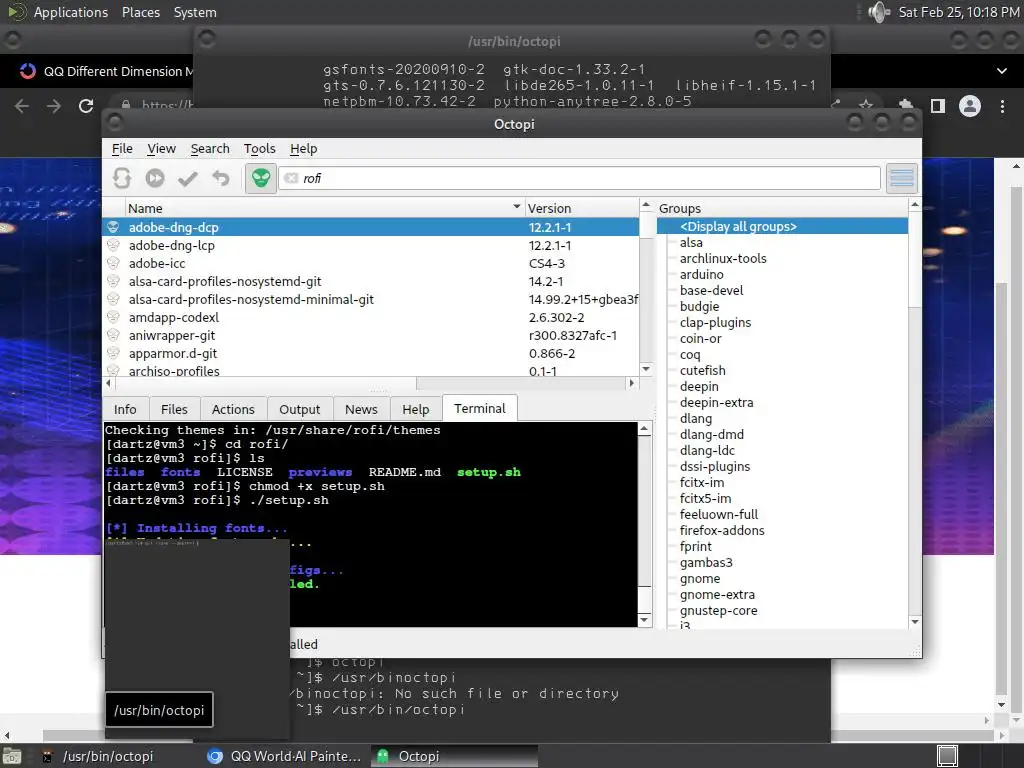Click the QQ World-AI Painter taskbar button

(285, 756)
